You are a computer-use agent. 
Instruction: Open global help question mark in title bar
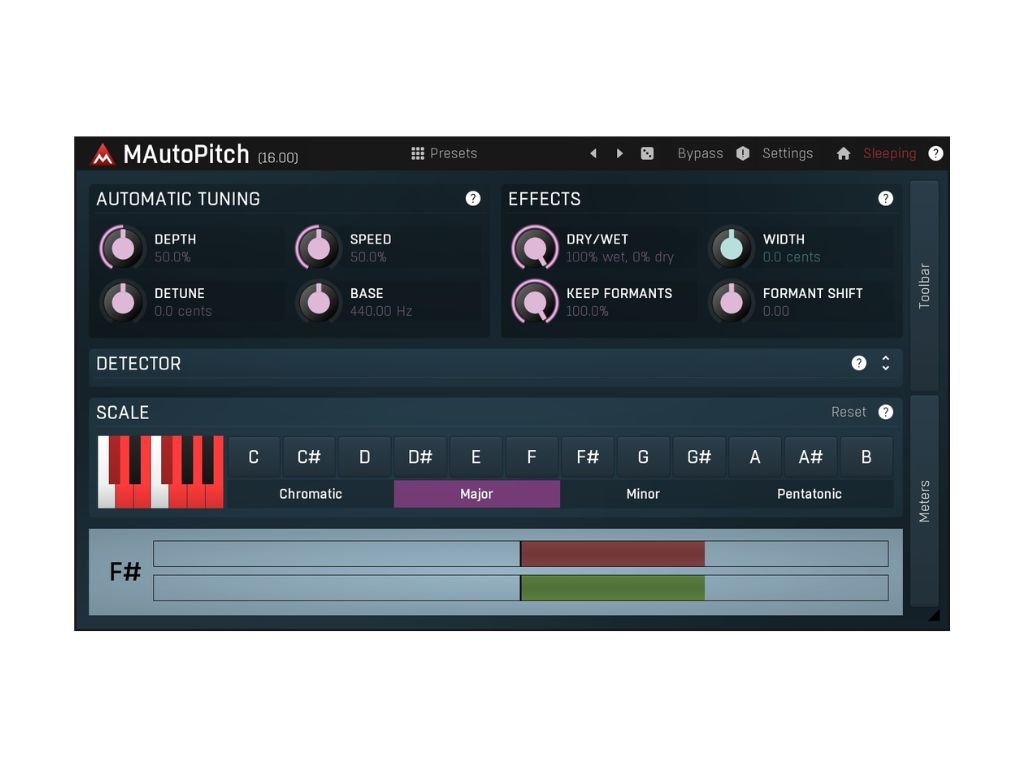(935, 154)
